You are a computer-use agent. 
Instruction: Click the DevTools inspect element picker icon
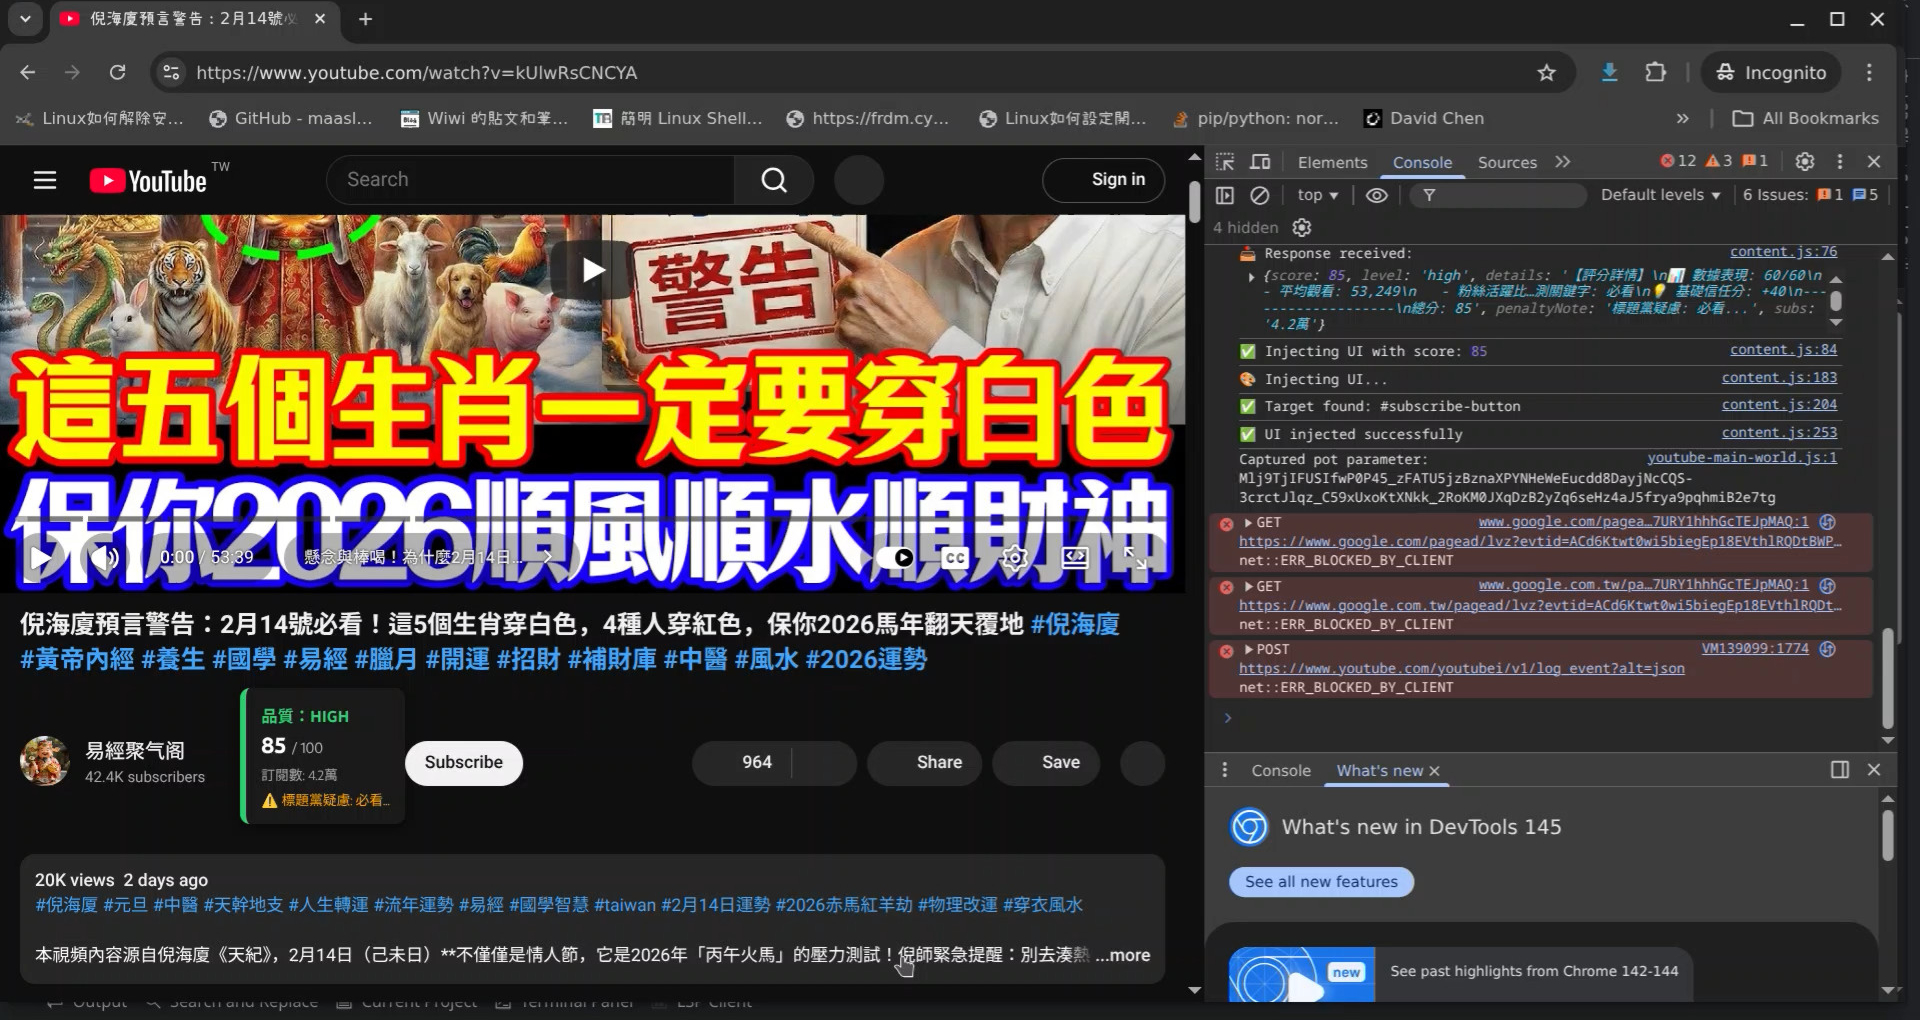point(1225,162)
